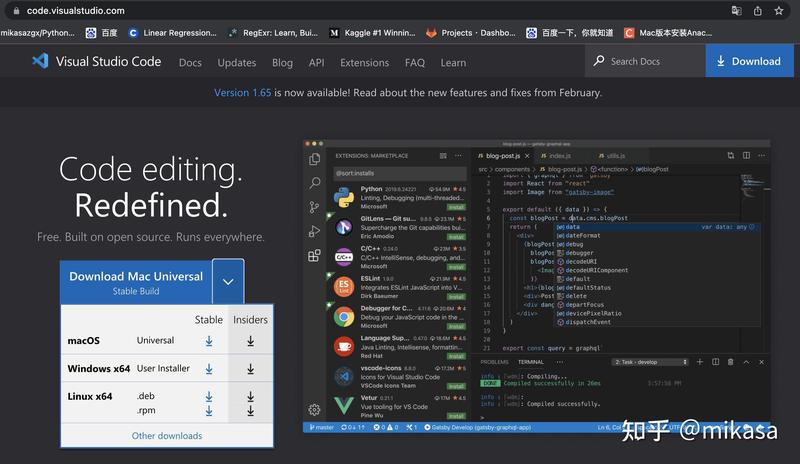Click the lock icon in the address bar
800x464 pixels.
coord(16,11)
